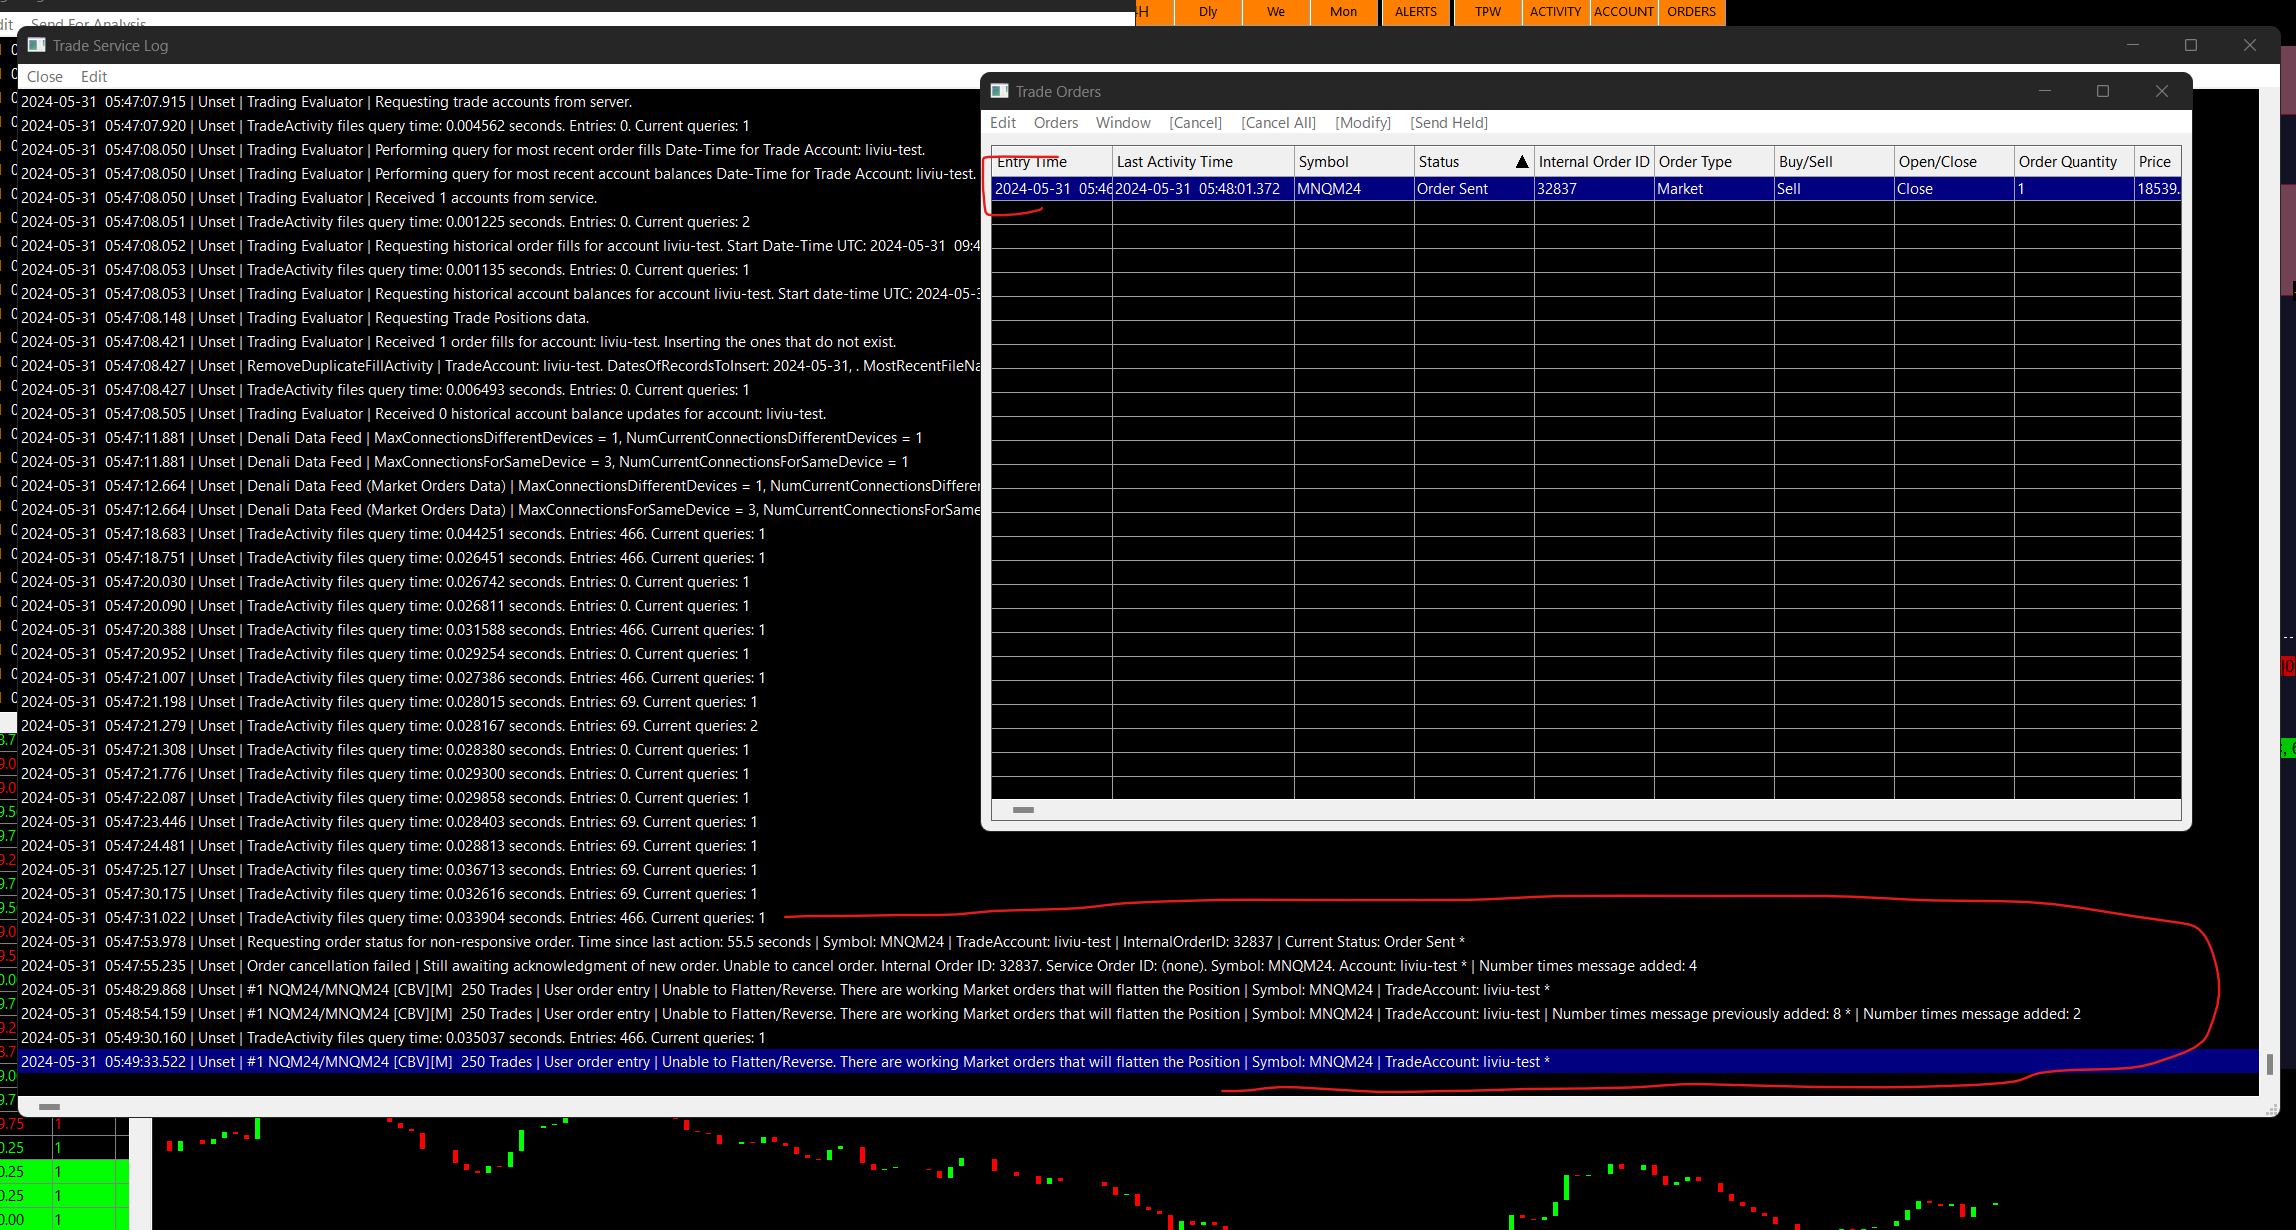Switch chart to Dly timeframe button
The width and height of the screenshot is (2296, 1230).
1208,12
